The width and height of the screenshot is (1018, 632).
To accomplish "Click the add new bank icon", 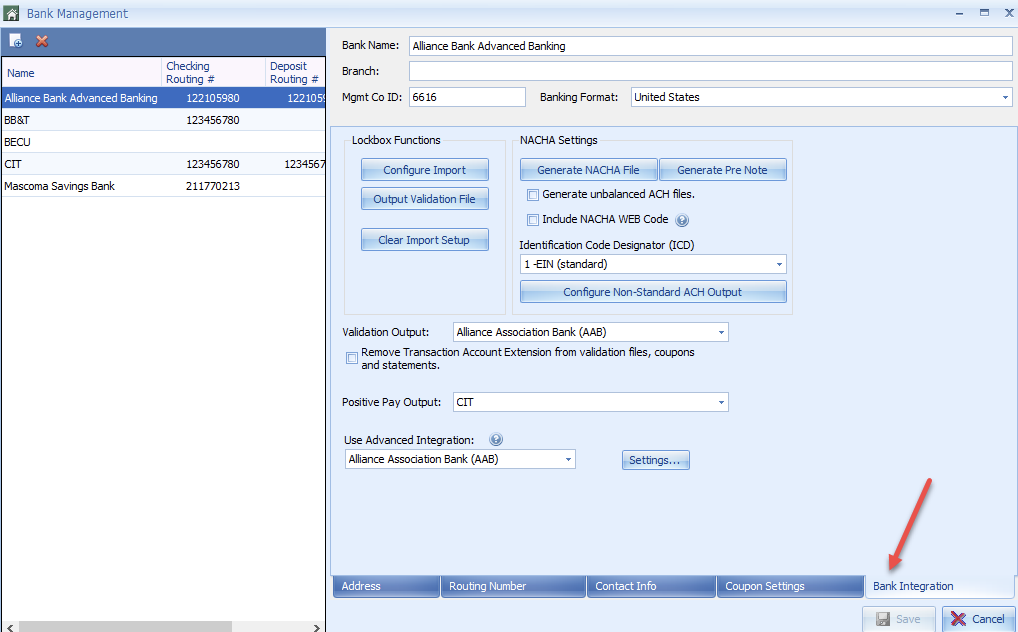I will 16,41.
